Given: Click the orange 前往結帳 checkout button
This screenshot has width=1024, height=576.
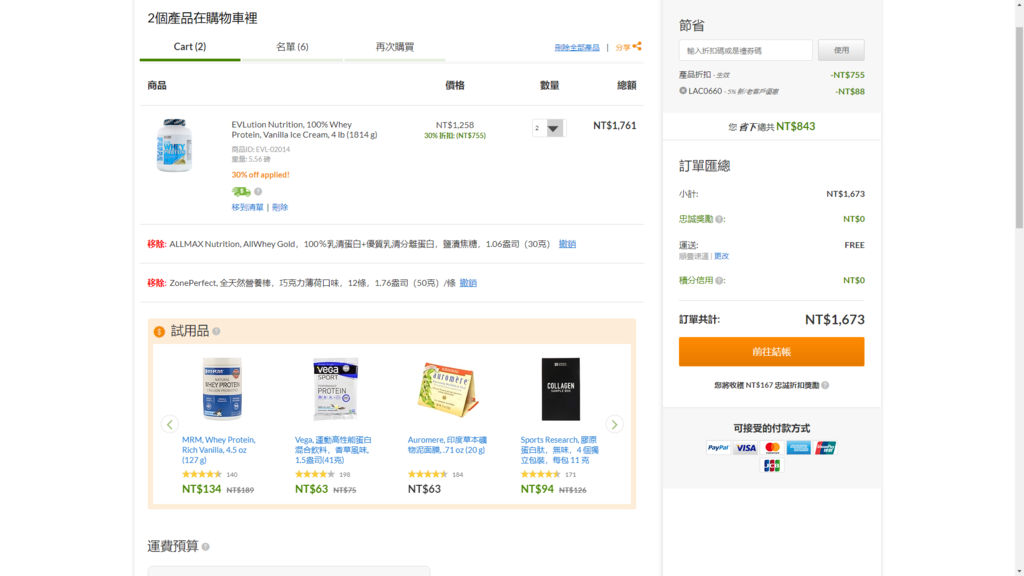Looking at the screenshot, I should [x=771, y=351].
